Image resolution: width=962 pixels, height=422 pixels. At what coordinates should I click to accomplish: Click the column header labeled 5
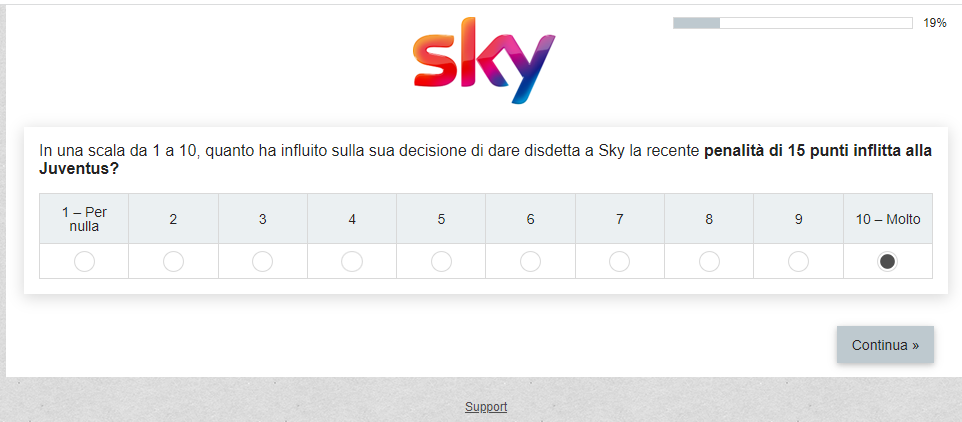click(441, 219)
